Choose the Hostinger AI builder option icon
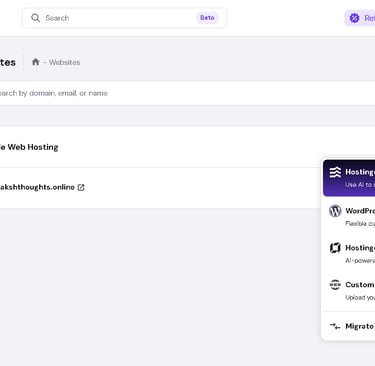Image resolution: width=375 pixels, height=366 pixels. [335, 172]
